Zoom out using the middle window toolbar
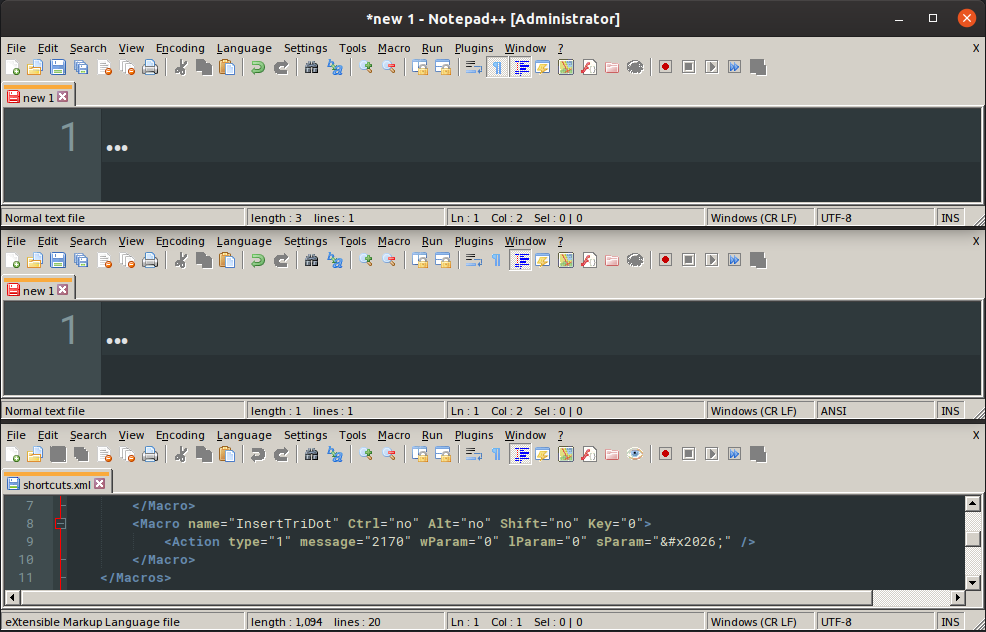Image resolution: width=986 pixels, height=632 pixels. click(389, 260)
